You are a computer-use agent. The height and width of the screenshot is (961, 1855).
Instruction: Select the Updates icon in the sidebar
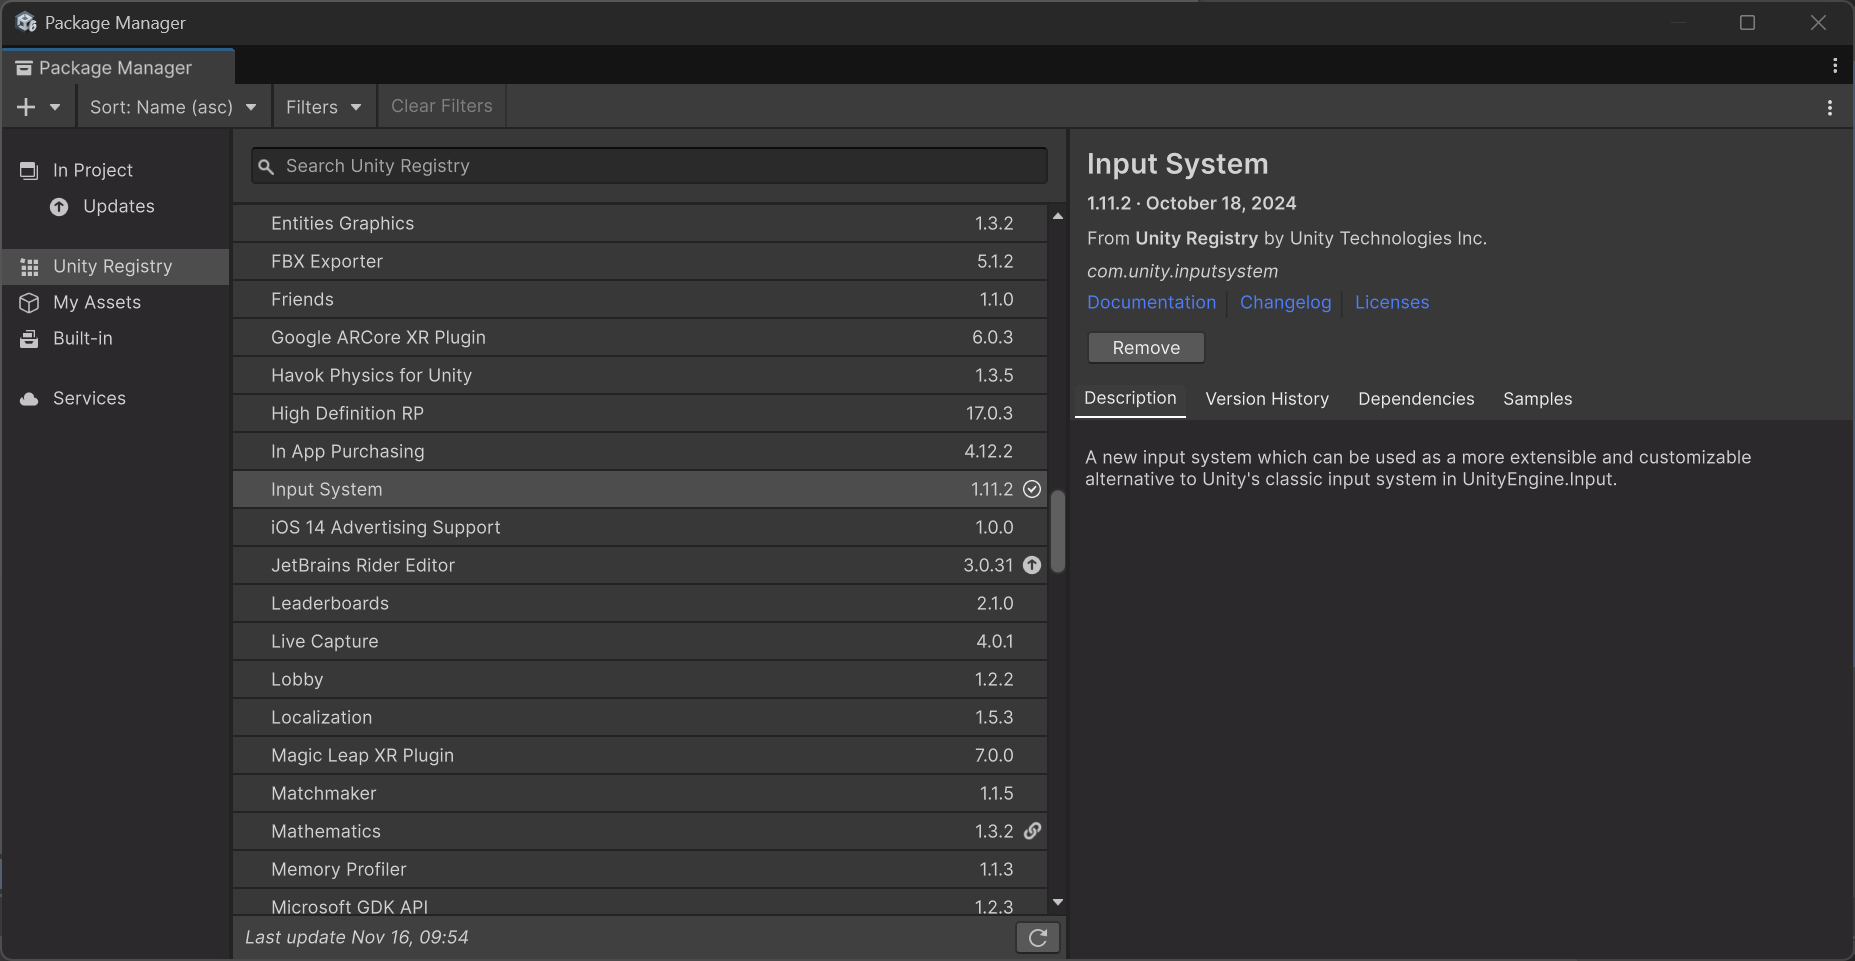(58, 206)
